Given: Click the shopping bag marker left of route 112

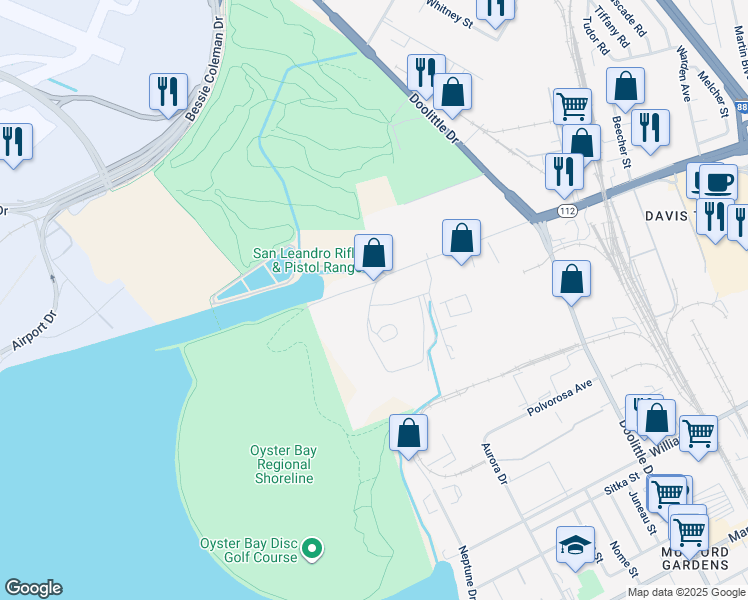Looking at the screenshot, I should [461, 239].
